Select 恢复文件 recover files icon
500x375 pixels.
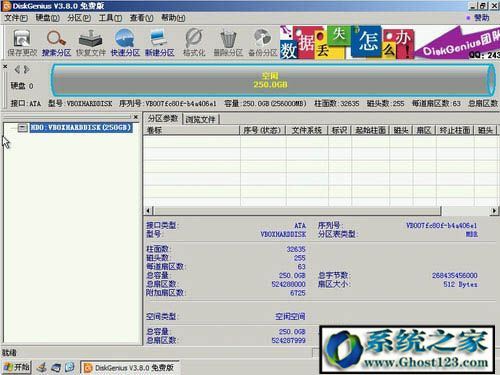(x=91, y=43)
